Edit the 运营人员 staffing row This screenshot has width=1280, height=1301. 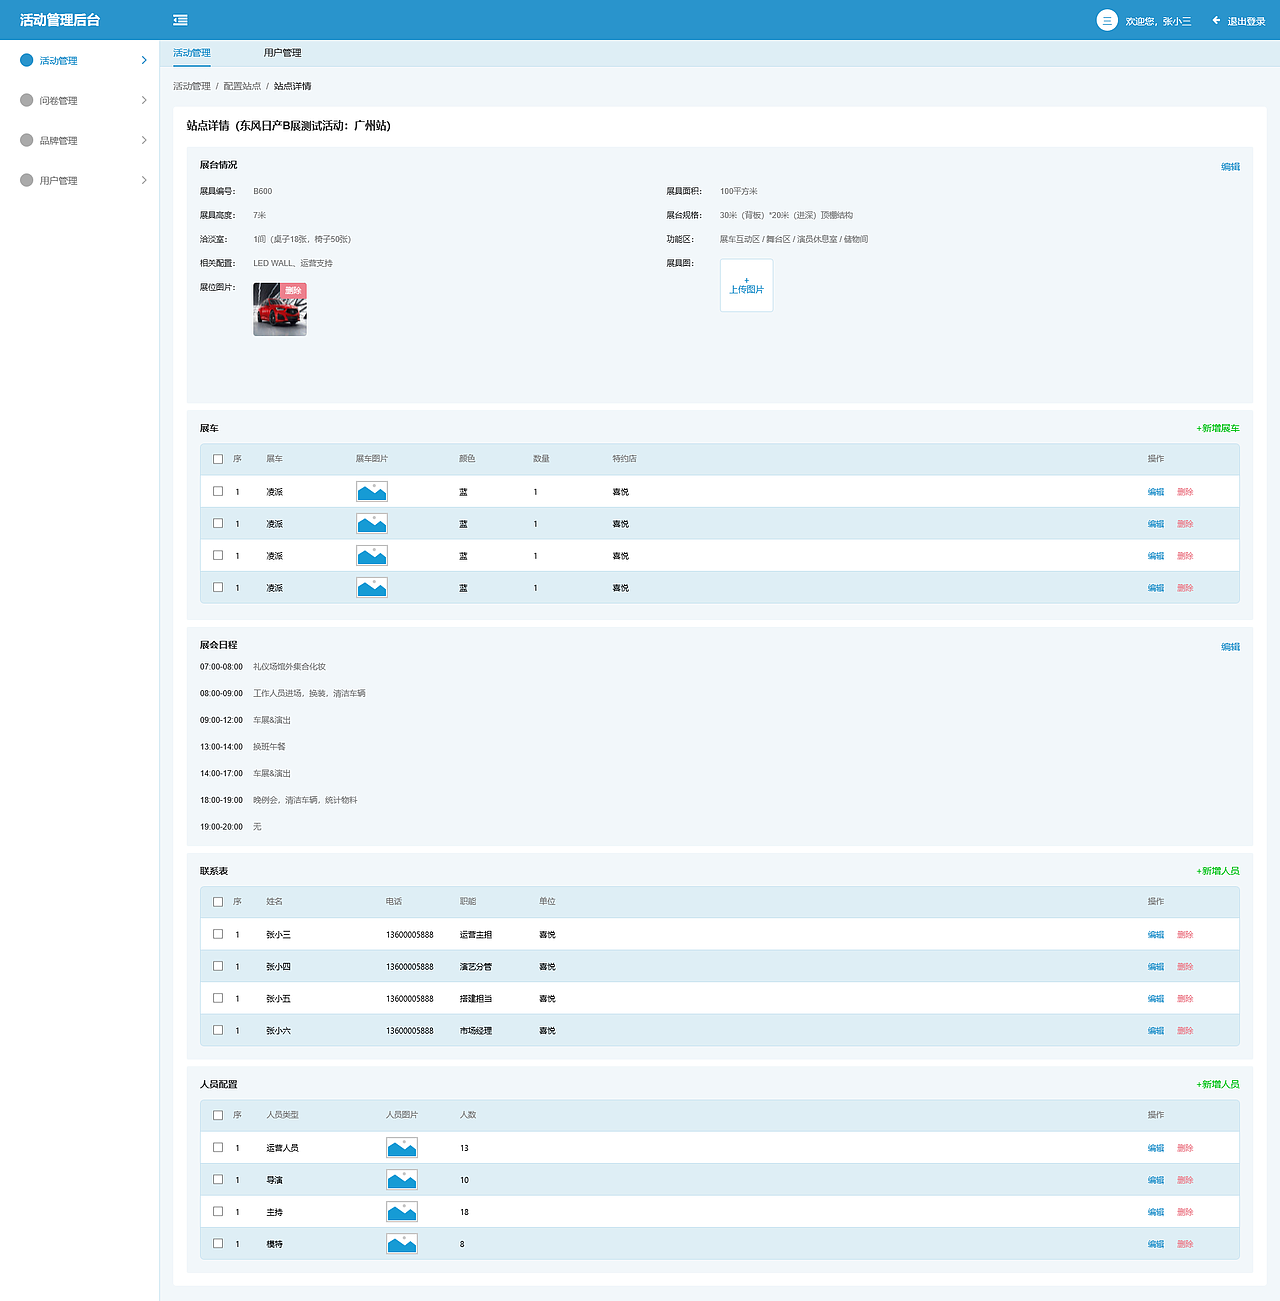pos(1156,1148)
